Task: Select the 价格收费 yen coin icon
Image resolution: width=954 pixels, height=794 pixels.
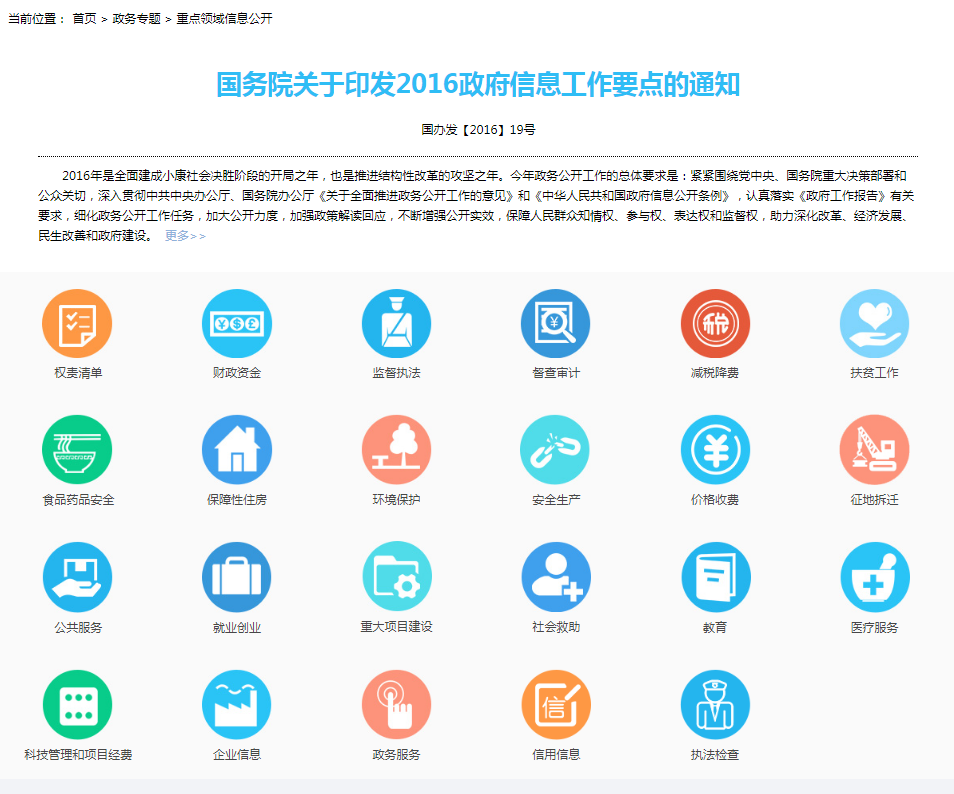Action: (x=715, y=450)
